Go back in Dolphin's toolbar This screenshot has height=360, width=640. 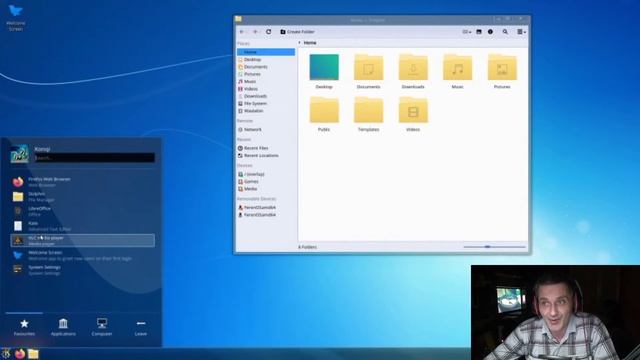point(242,32)
